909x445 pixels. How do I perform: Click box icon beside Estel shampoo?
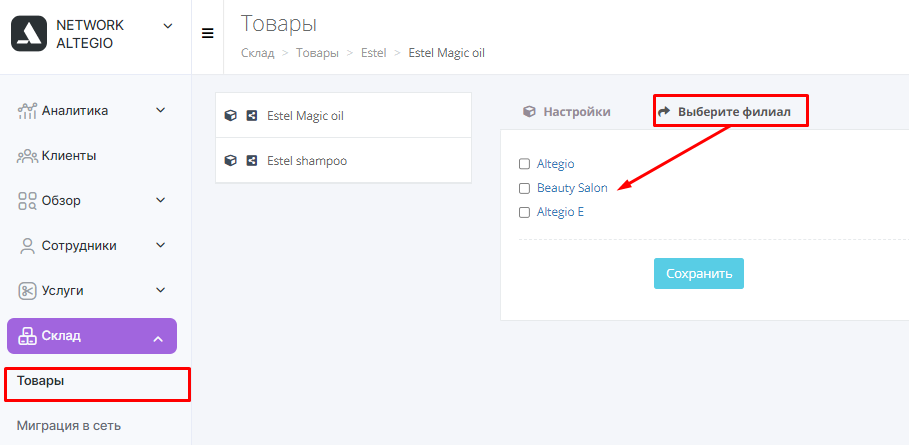230,161
